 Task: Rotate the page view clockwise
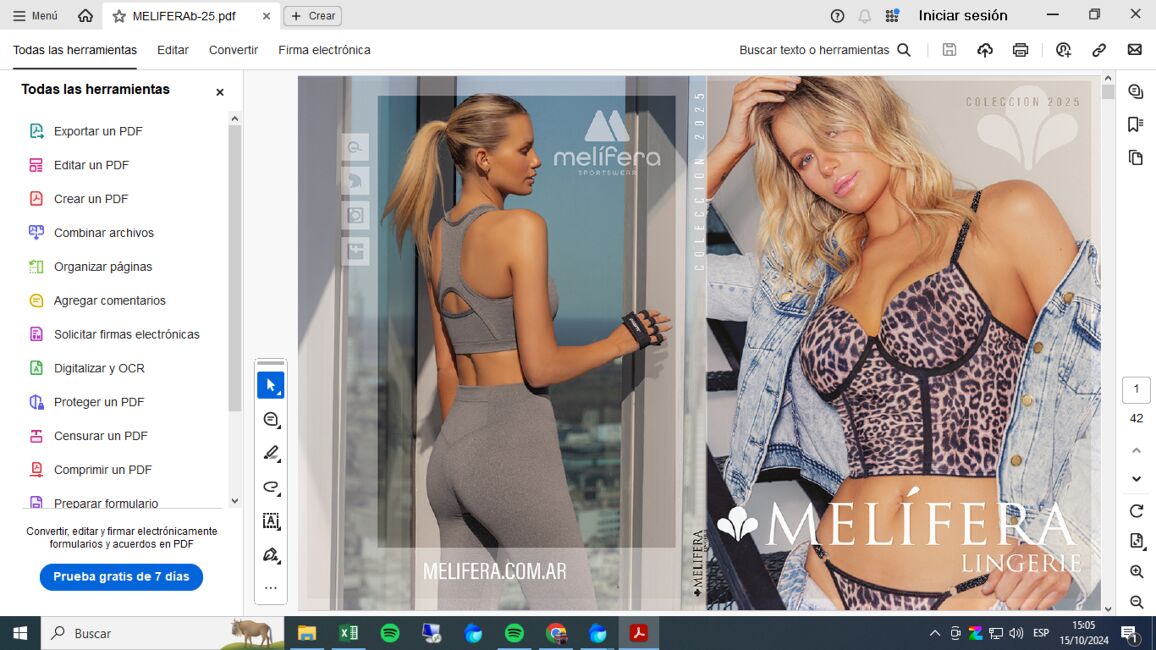coord(1136,511)
